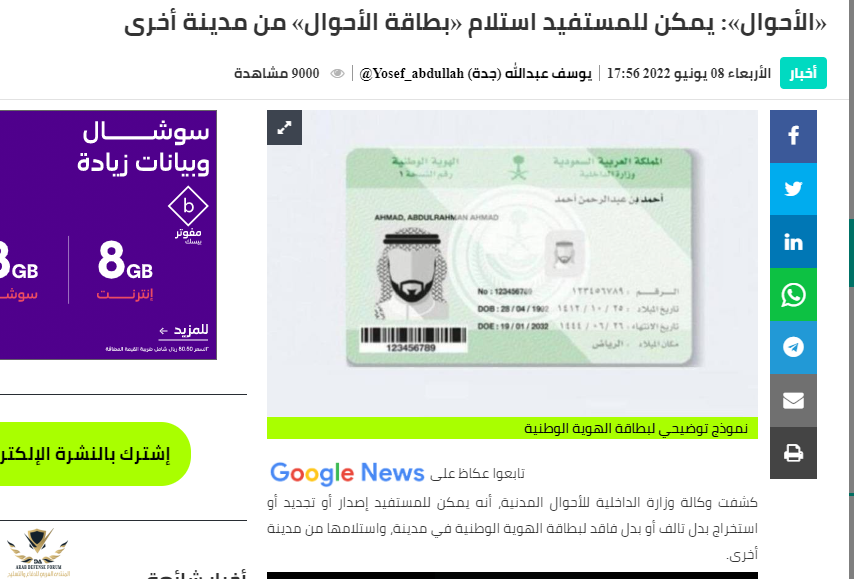
Task: Click the للمزيد link in the ad
Action: point(184,330)
